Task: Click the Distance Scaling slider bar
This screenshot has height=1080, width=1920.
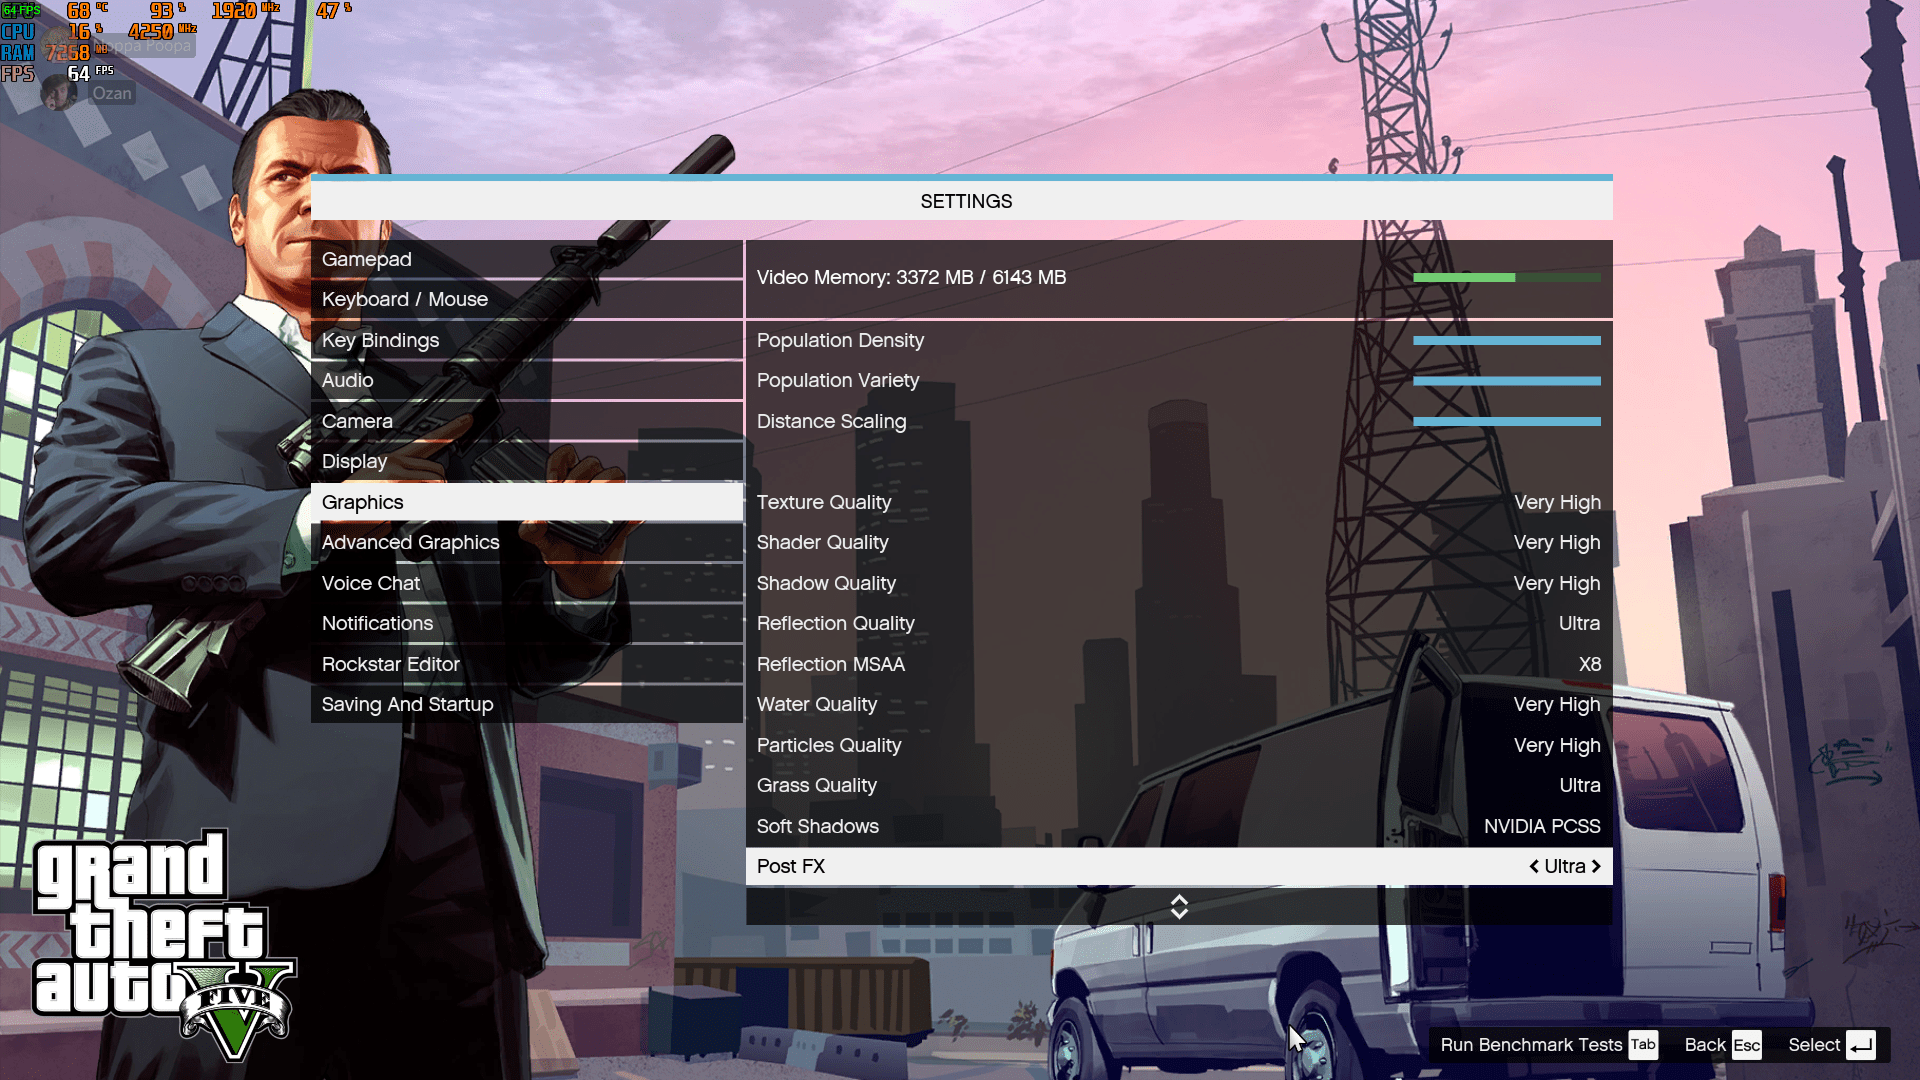Action: tap(1506, 421)
